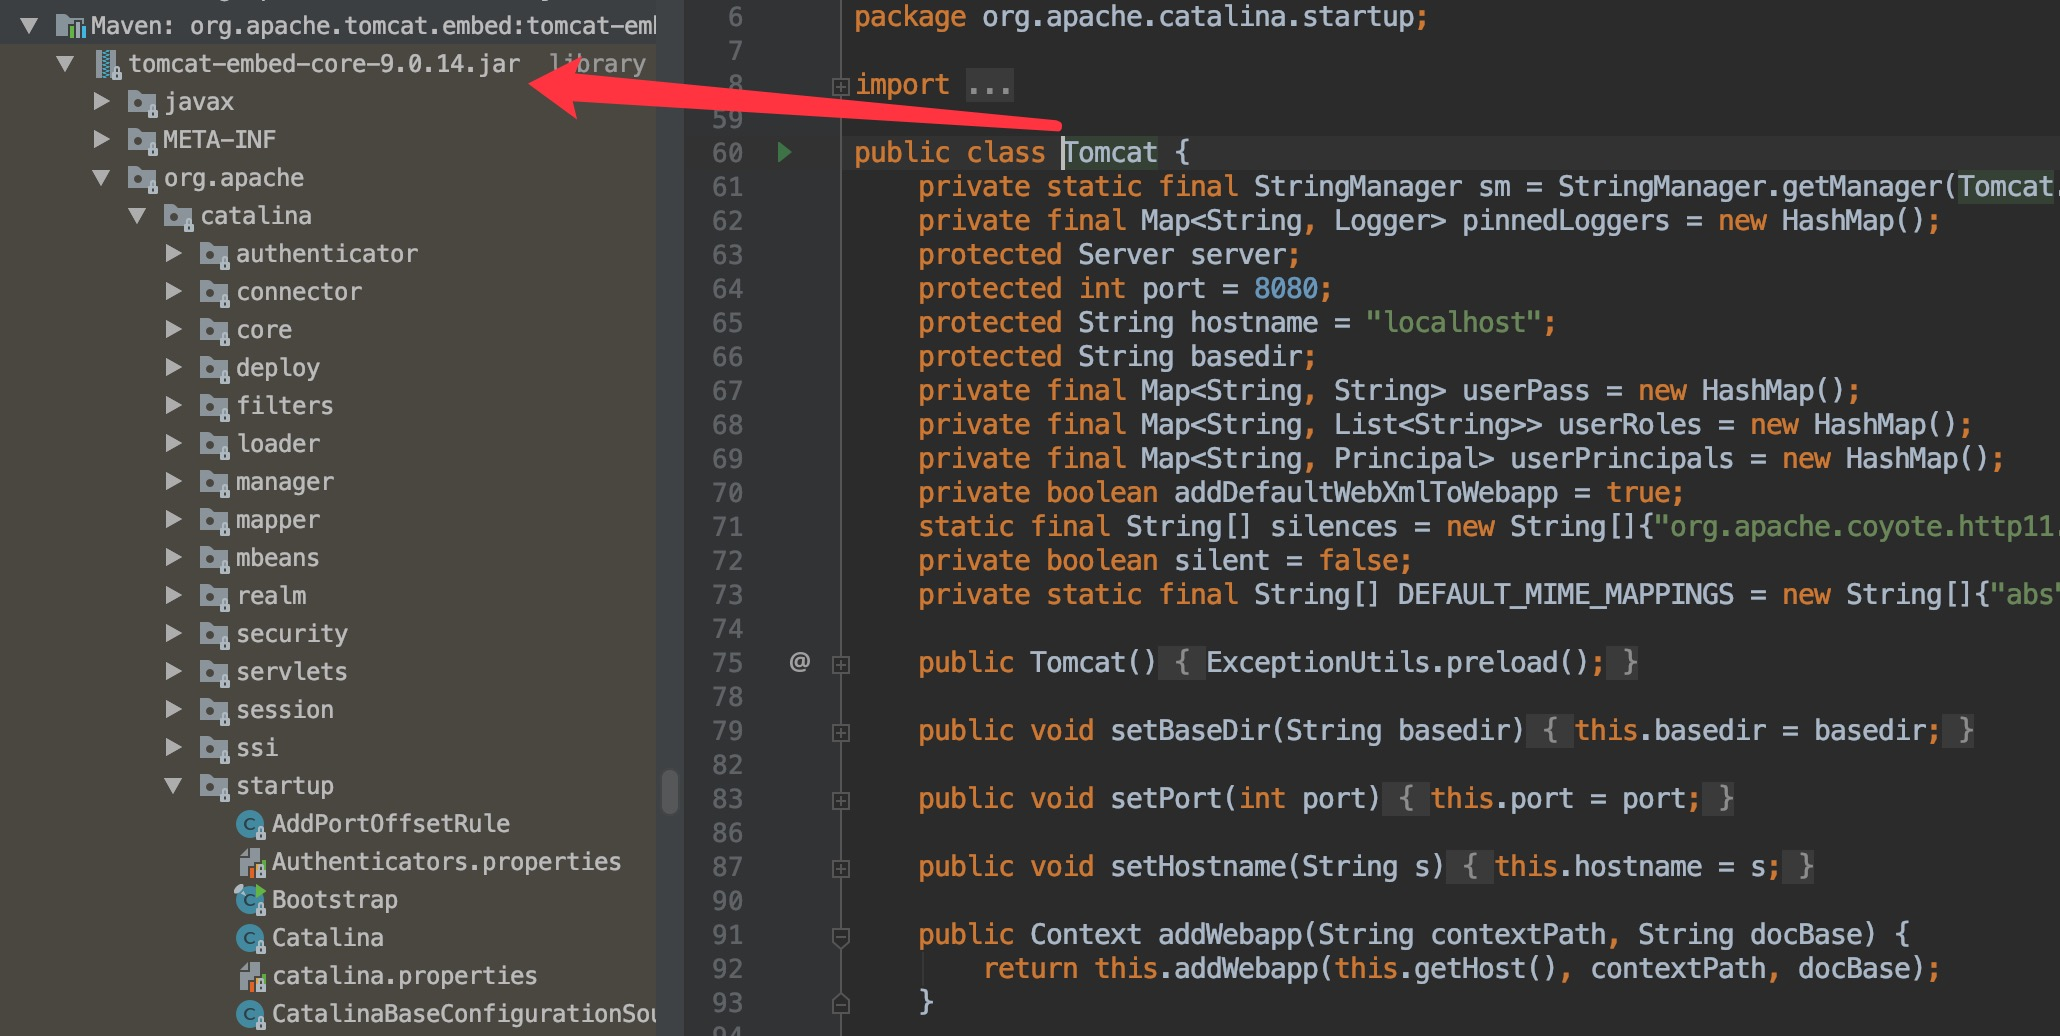This screenshot has width=2060, height=1036.
Task: Expand the javax package node
Action: tap(101, 101)
